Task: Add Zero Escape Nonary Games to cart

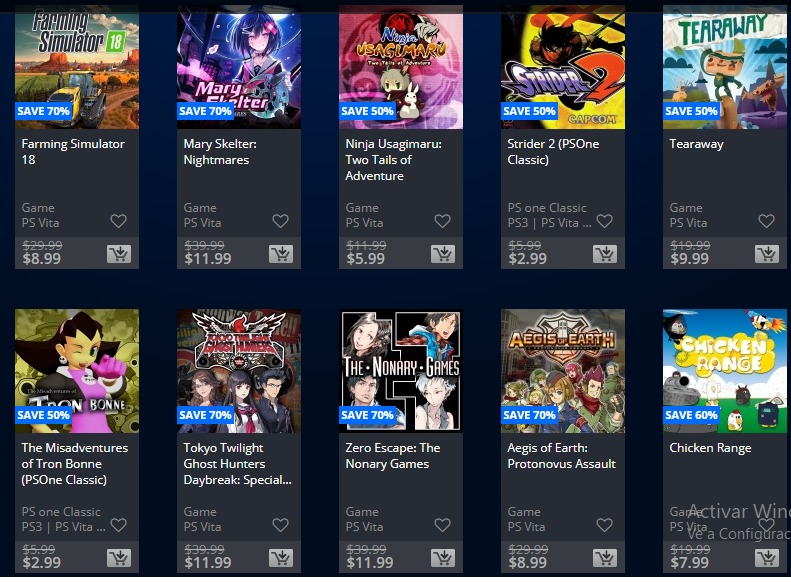Action: [x=443, y=558]
